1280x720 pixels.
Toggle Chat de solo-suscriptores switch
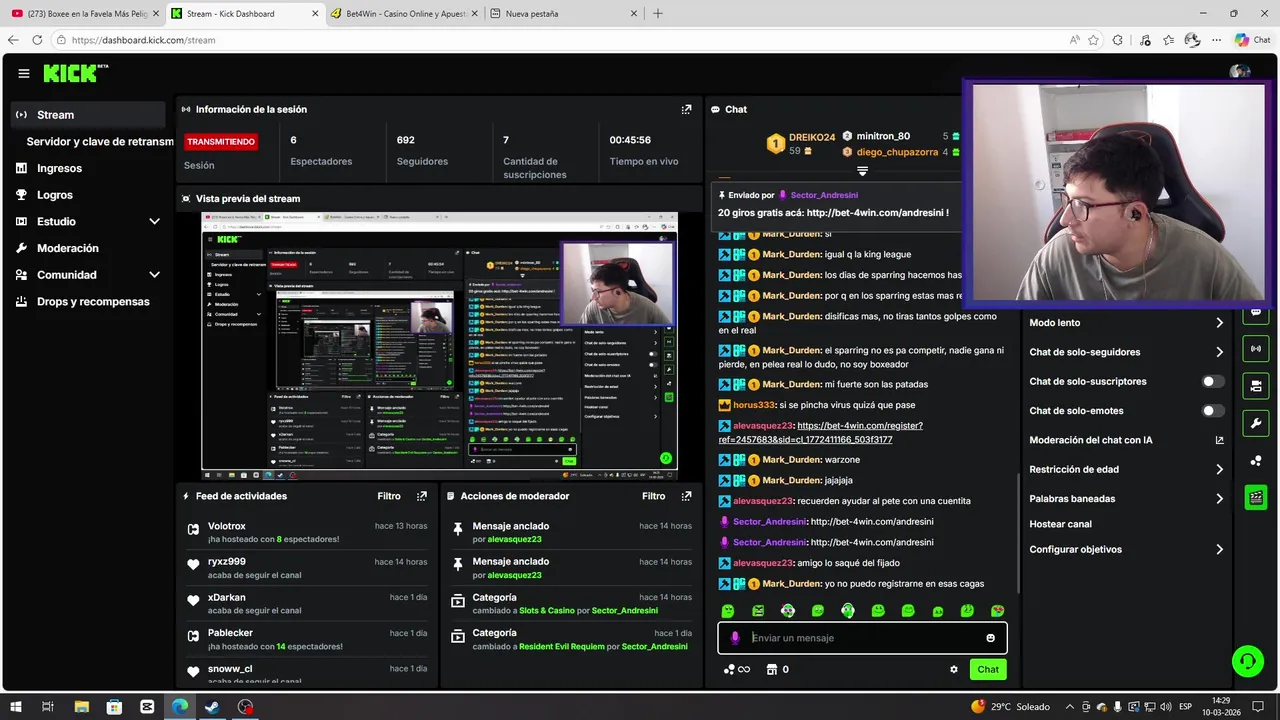tap(1212, 381)
